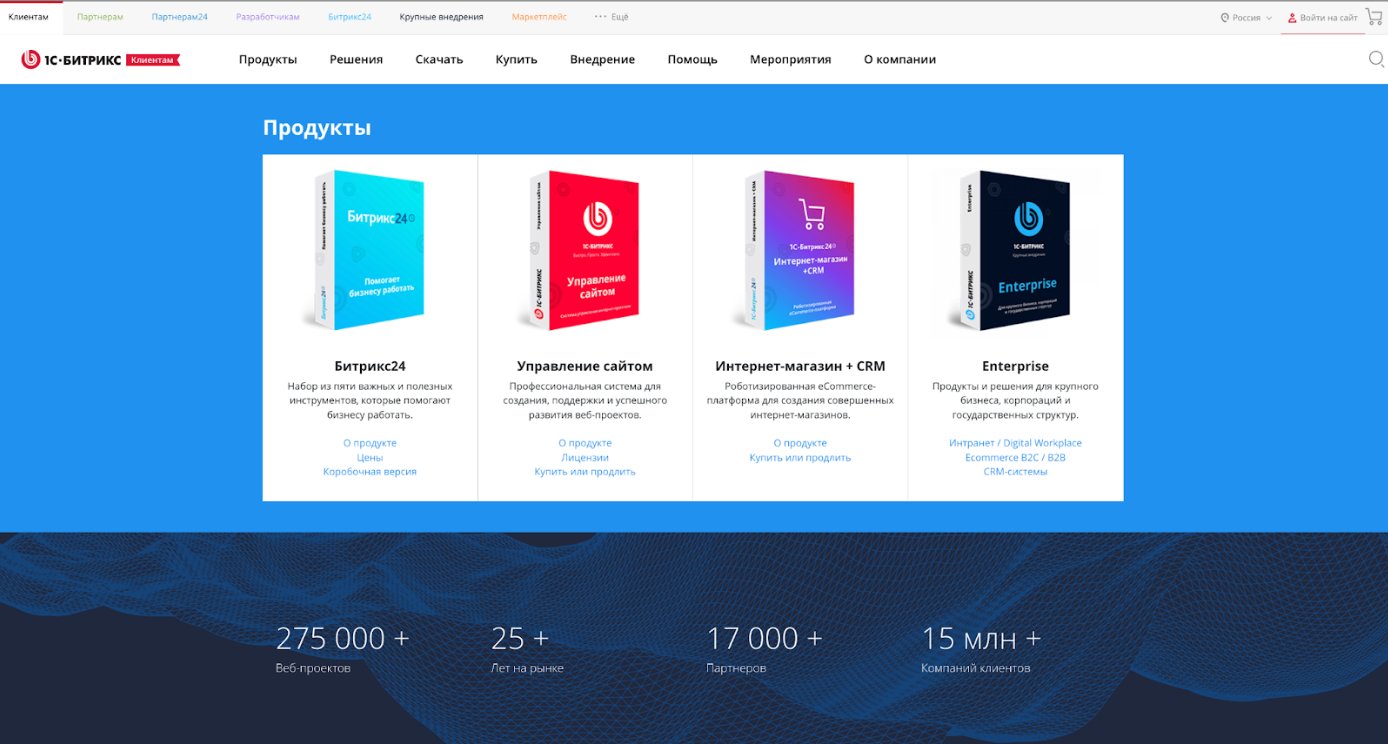Open the Коробочная версия link
1388x744 pixels.
369,471
